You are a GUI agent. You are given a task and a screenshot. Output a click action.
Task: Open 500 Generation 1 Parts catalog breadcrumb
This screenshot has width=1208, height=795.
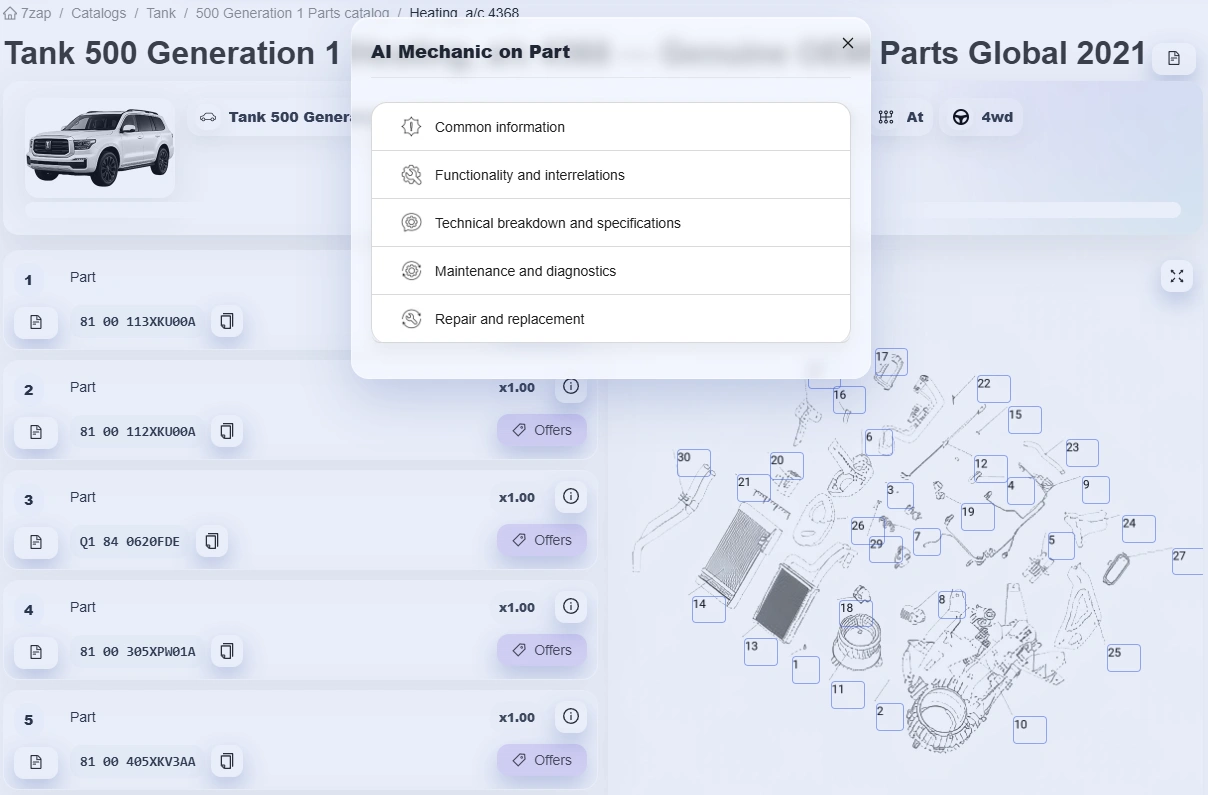(x=292, y=13)
